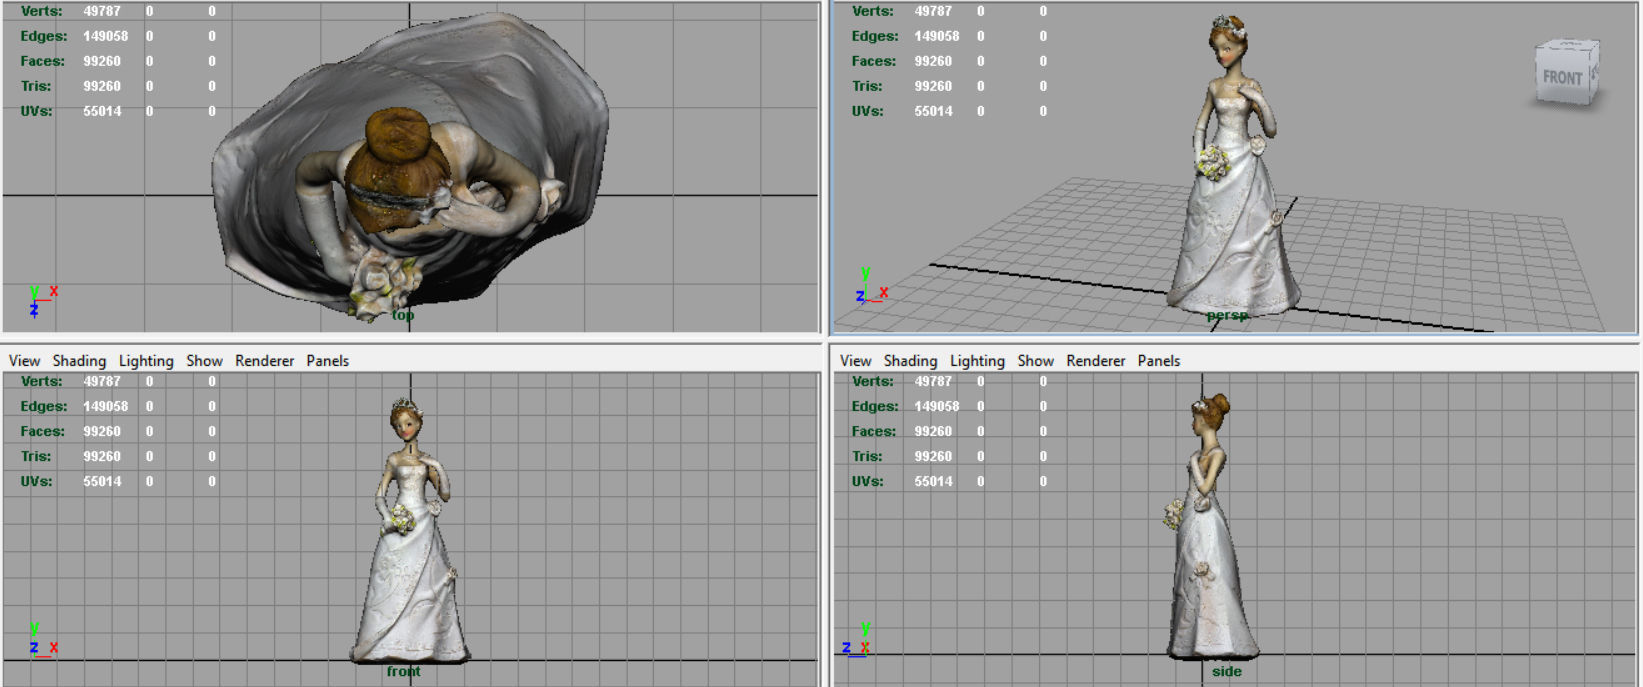The height and width of the screenshot is (687, 1643).
Task: Open Panels menu in front viewport panel
Action: point(327,361)
